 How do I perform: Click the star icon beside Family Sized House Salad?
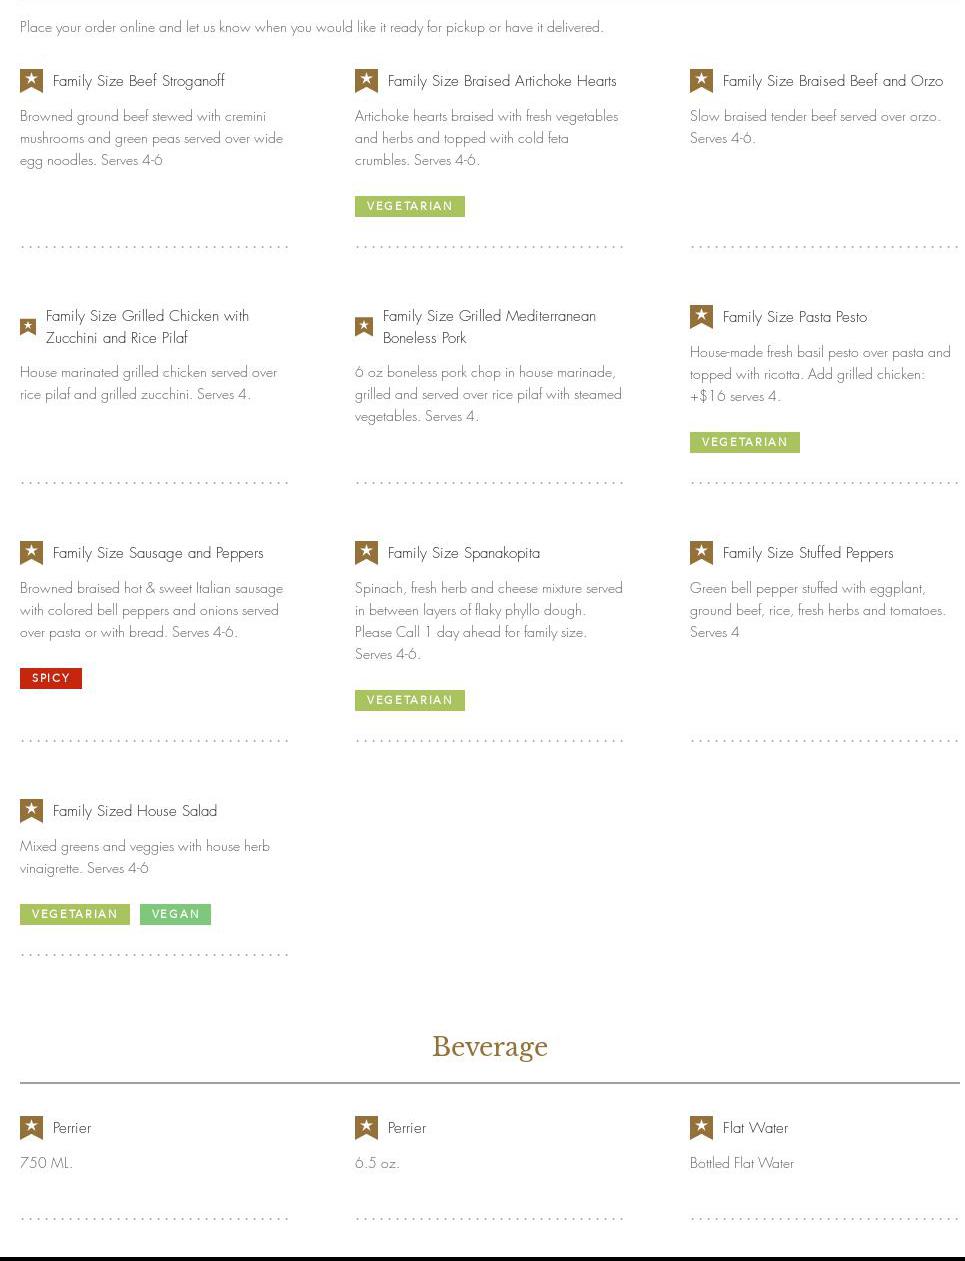pos(32,811)
